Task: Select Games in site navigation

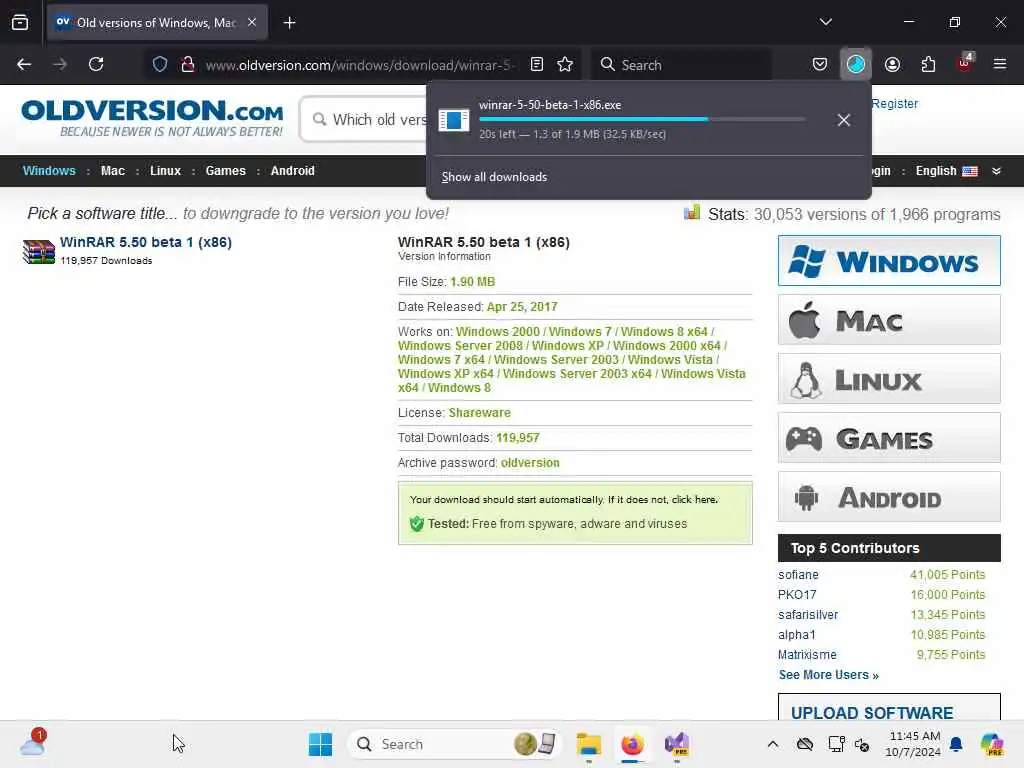Action: (x=225, y=170)
